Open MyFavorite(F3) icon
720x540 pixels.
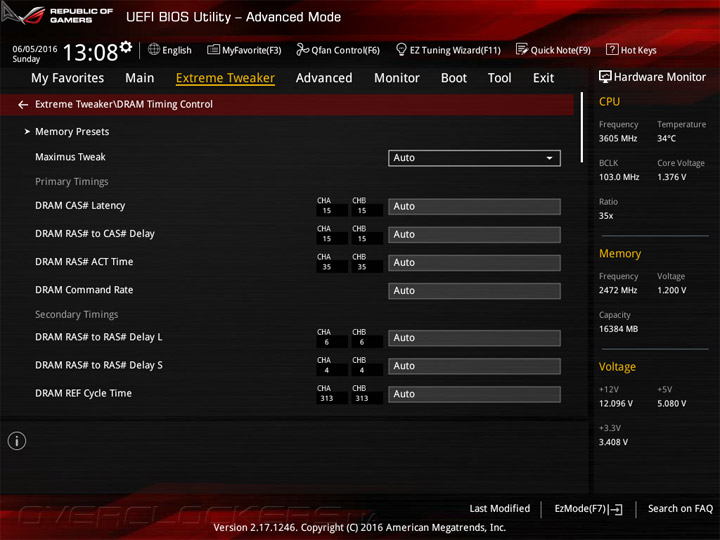coord(213,50)
